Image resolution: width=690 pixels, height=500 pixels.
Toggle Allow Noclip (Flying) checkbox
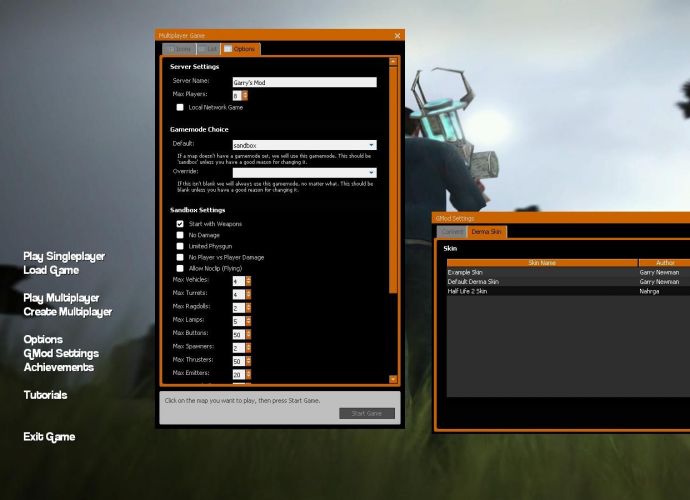tap(180, 268)
